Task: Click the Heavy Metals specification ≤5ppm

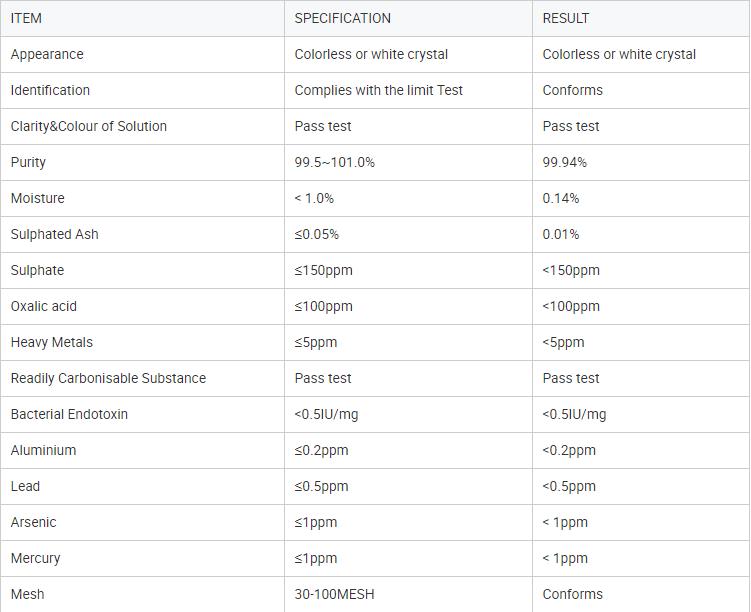Action: click(x=316, y=342)
